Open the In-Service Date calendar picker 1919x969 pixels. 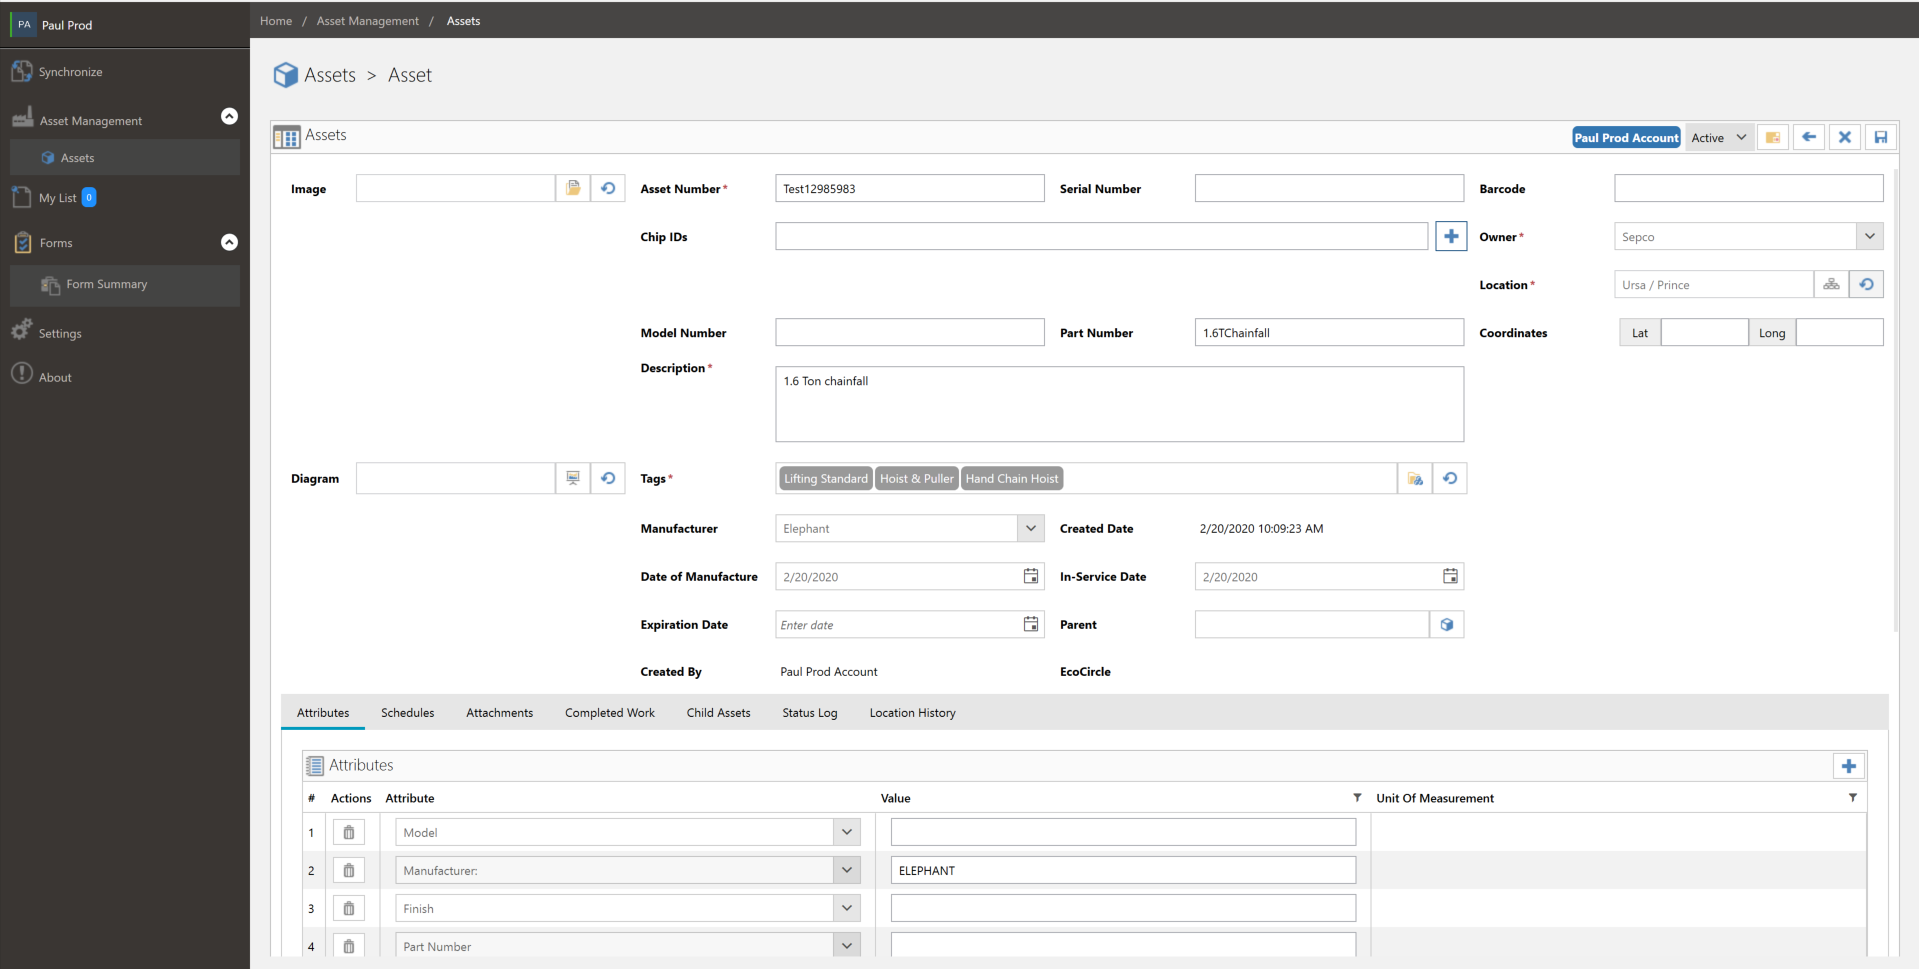(x=1450, y=577)
